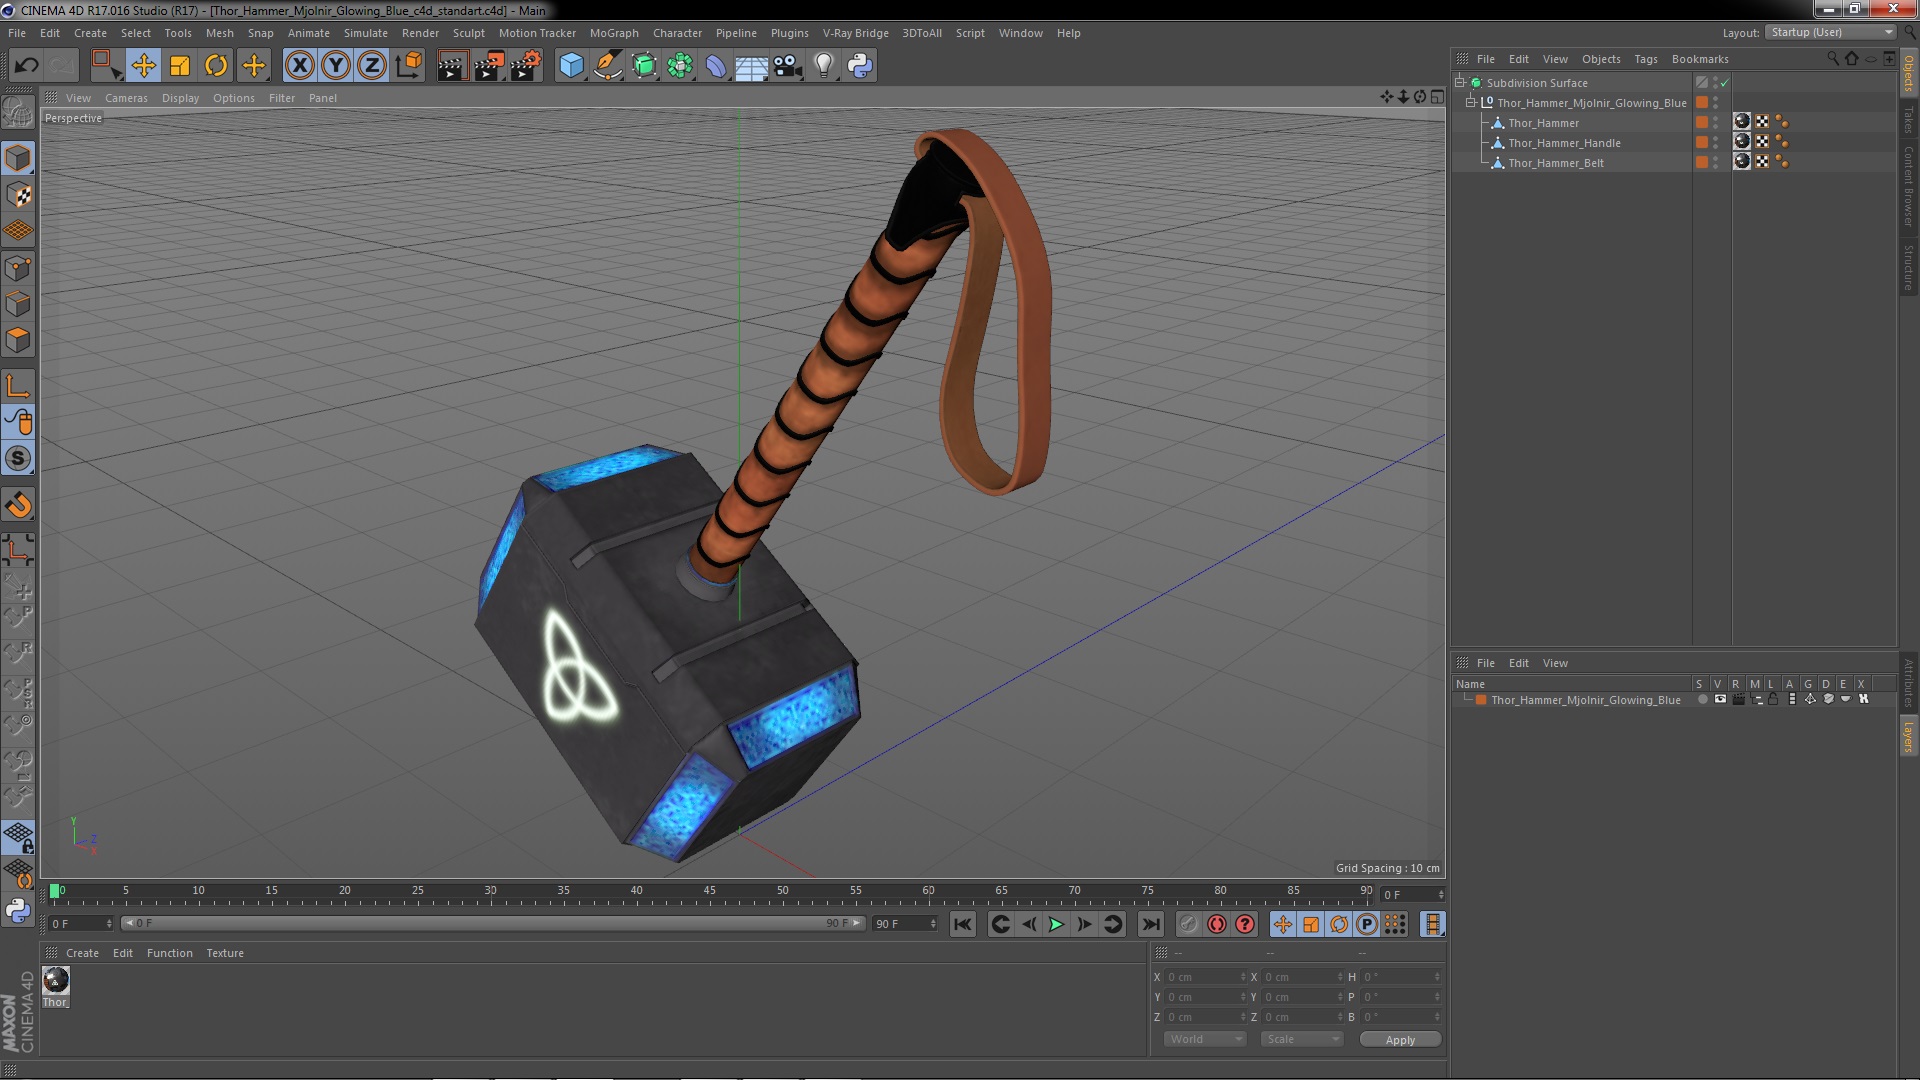The width and height of the screenshot is (1920, 1080).
Task: Open the File menu in menu bar
Action: click(17, 33)
